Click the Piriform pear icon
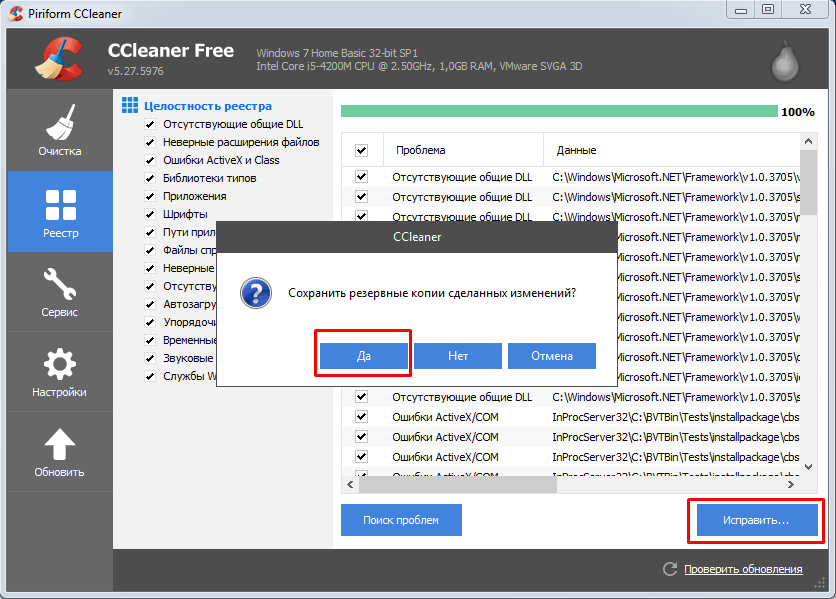 [785, 61]
